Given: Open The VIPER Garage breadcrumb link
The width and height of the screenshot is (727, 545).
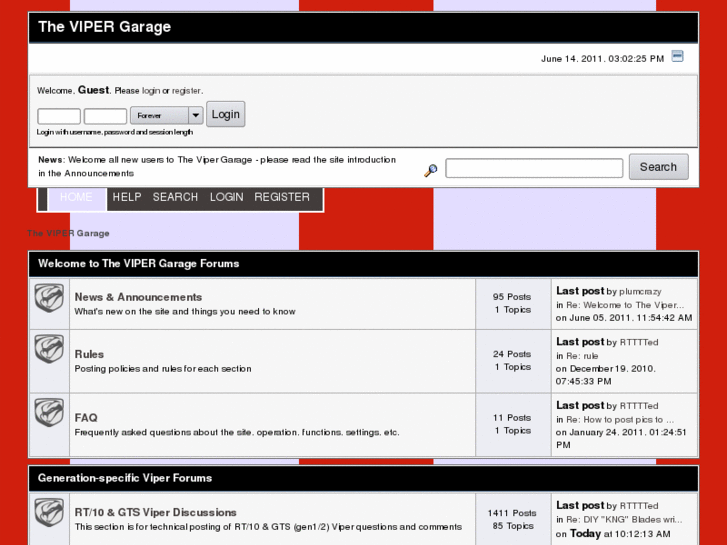Looking at the screenshot, I should coord(68,233).
